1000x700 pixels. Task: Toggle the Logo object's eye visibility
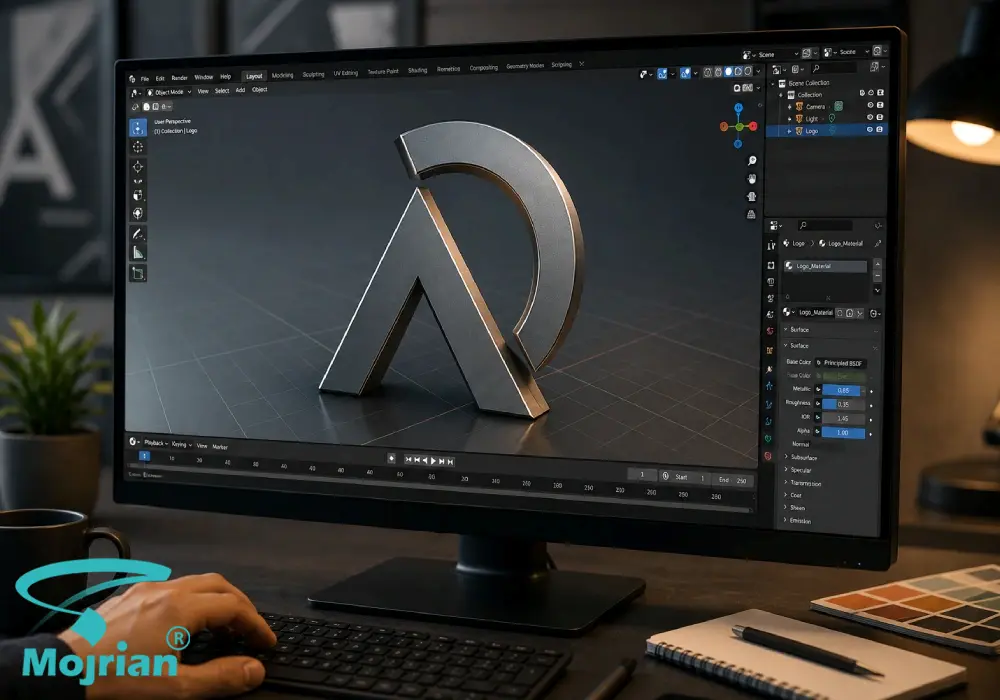869,129
